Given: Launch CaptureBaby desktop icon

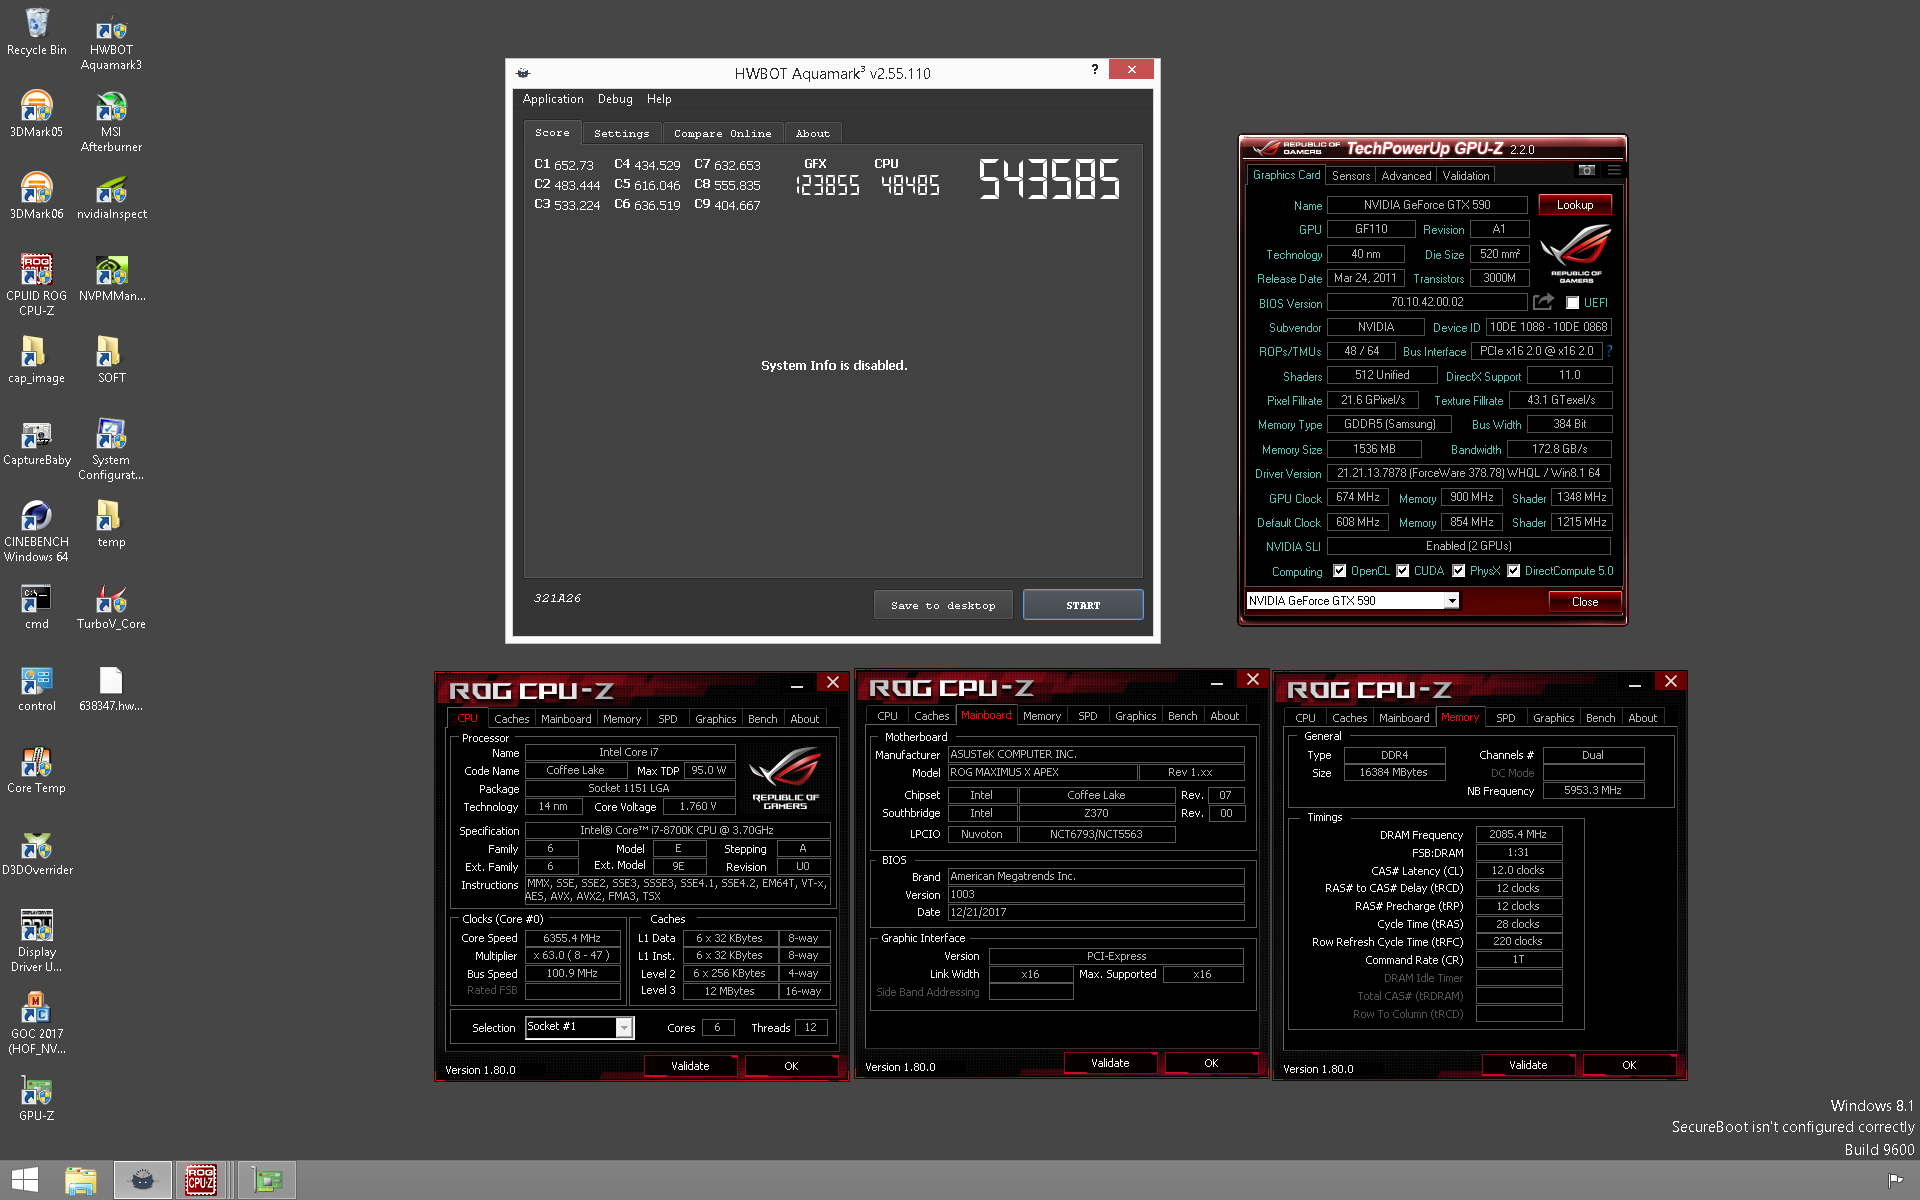Looking at the screenshot, I should pyautogui.click(x=37, y=441).
